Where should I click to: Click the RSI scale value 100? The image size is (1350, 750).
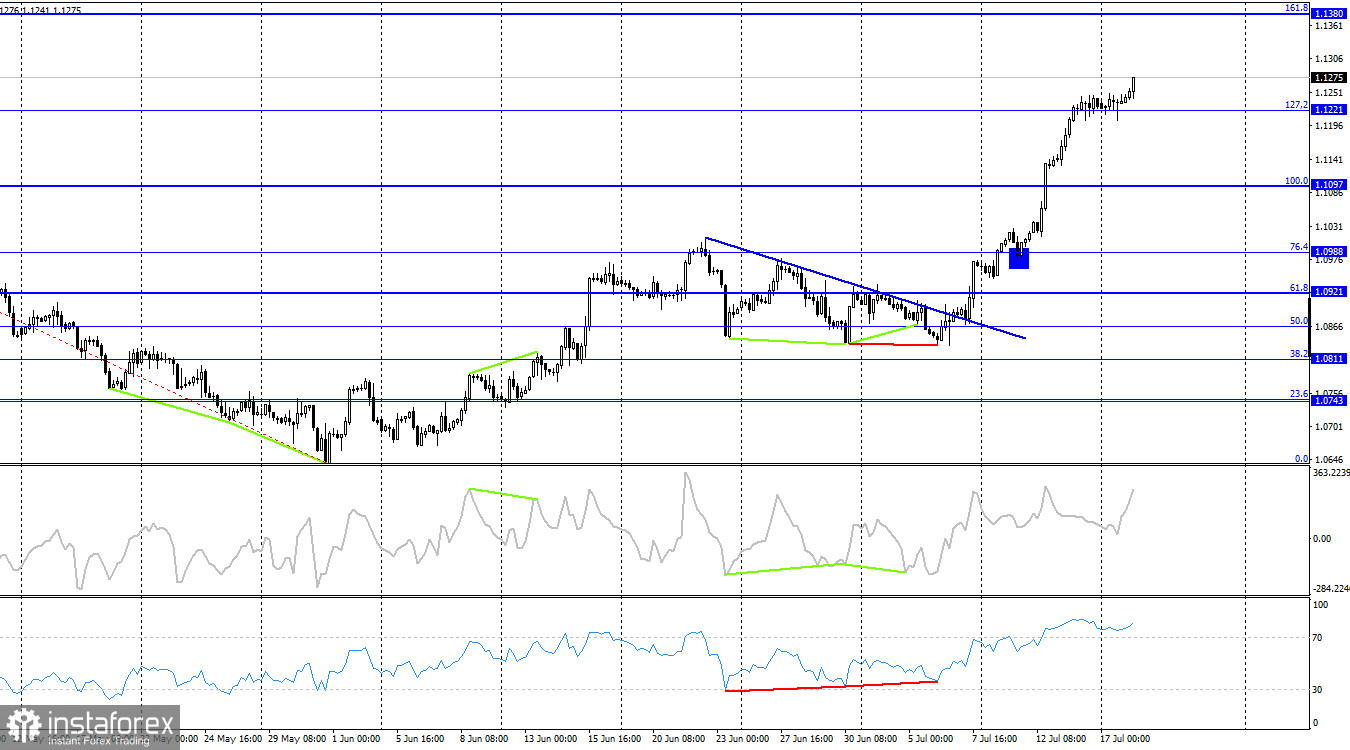(x=1320, y=605)
